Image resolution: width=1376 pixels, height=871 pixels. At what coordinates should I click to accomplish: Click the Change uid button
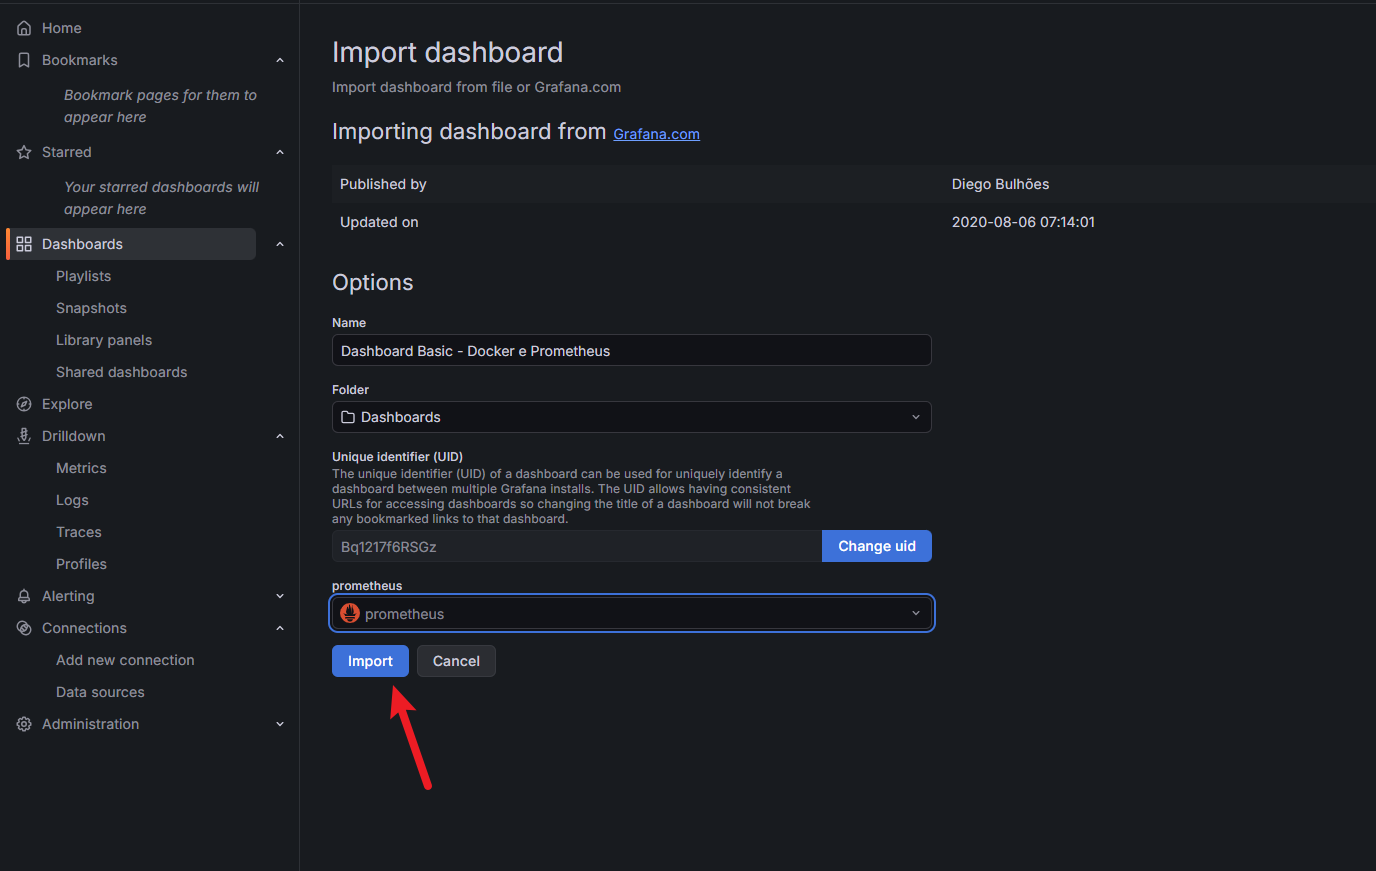click(877, 546)
